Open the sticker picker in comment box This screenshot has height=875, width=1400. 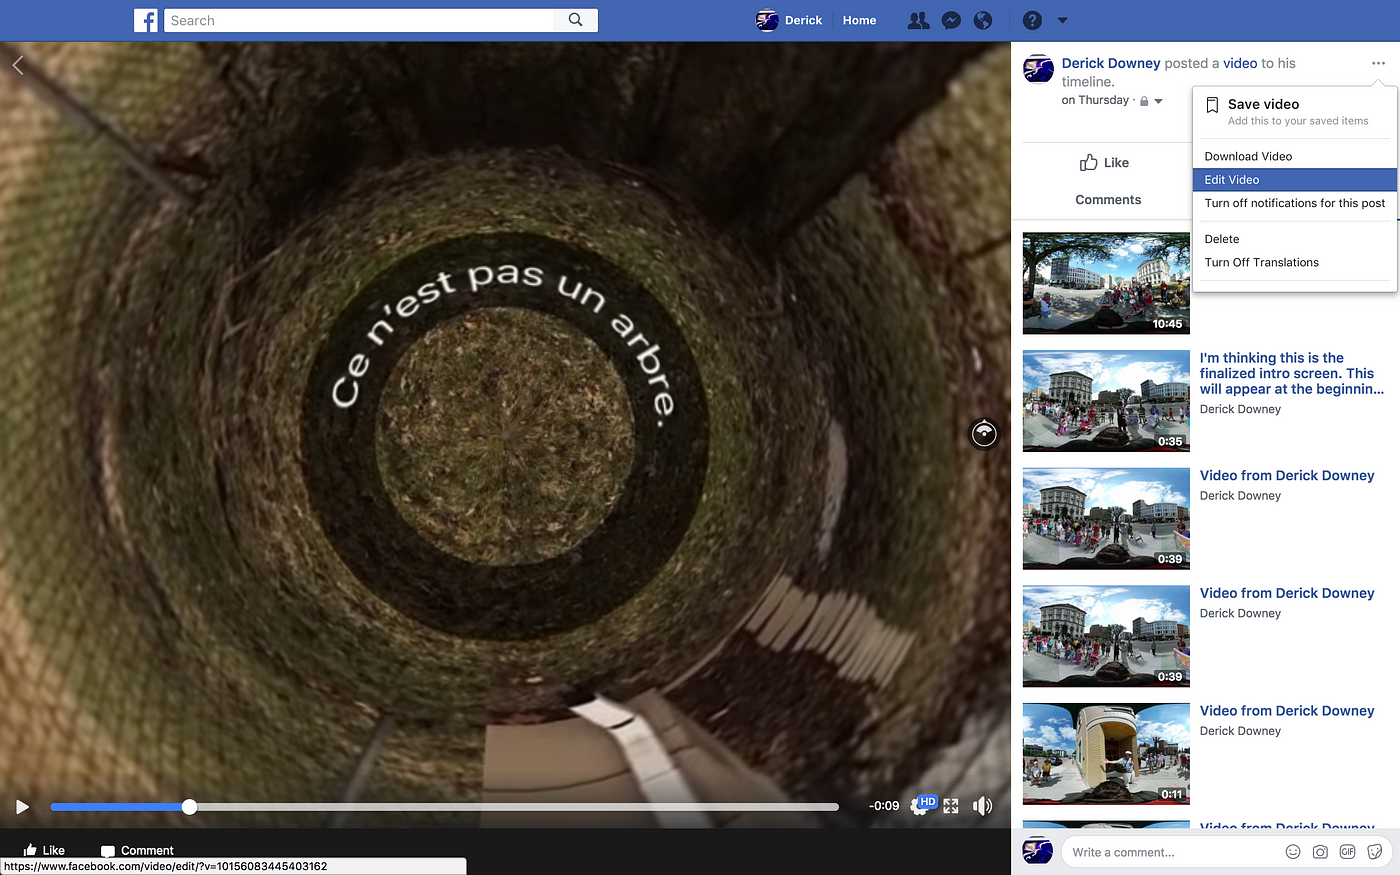pos(1375,852)
